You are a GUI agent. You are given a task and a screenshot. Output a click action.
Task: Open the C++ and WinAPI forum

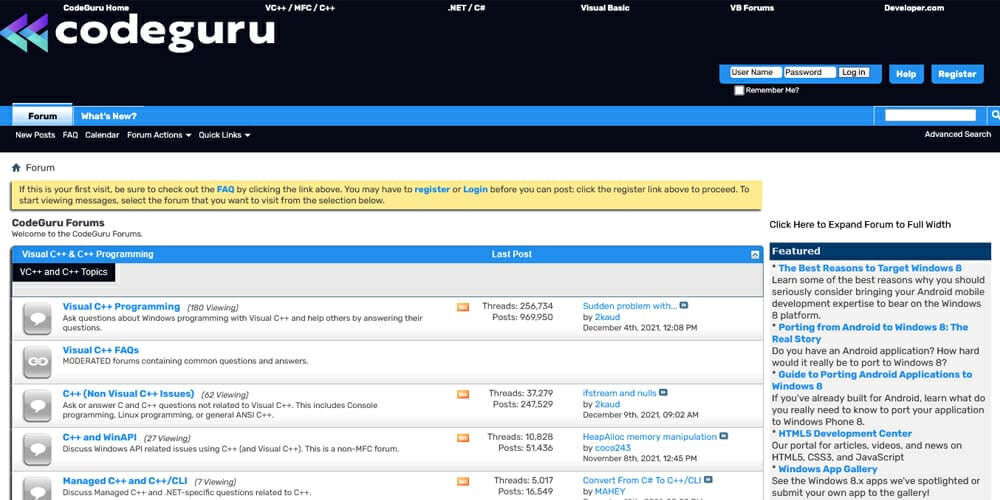click(99, 437)
